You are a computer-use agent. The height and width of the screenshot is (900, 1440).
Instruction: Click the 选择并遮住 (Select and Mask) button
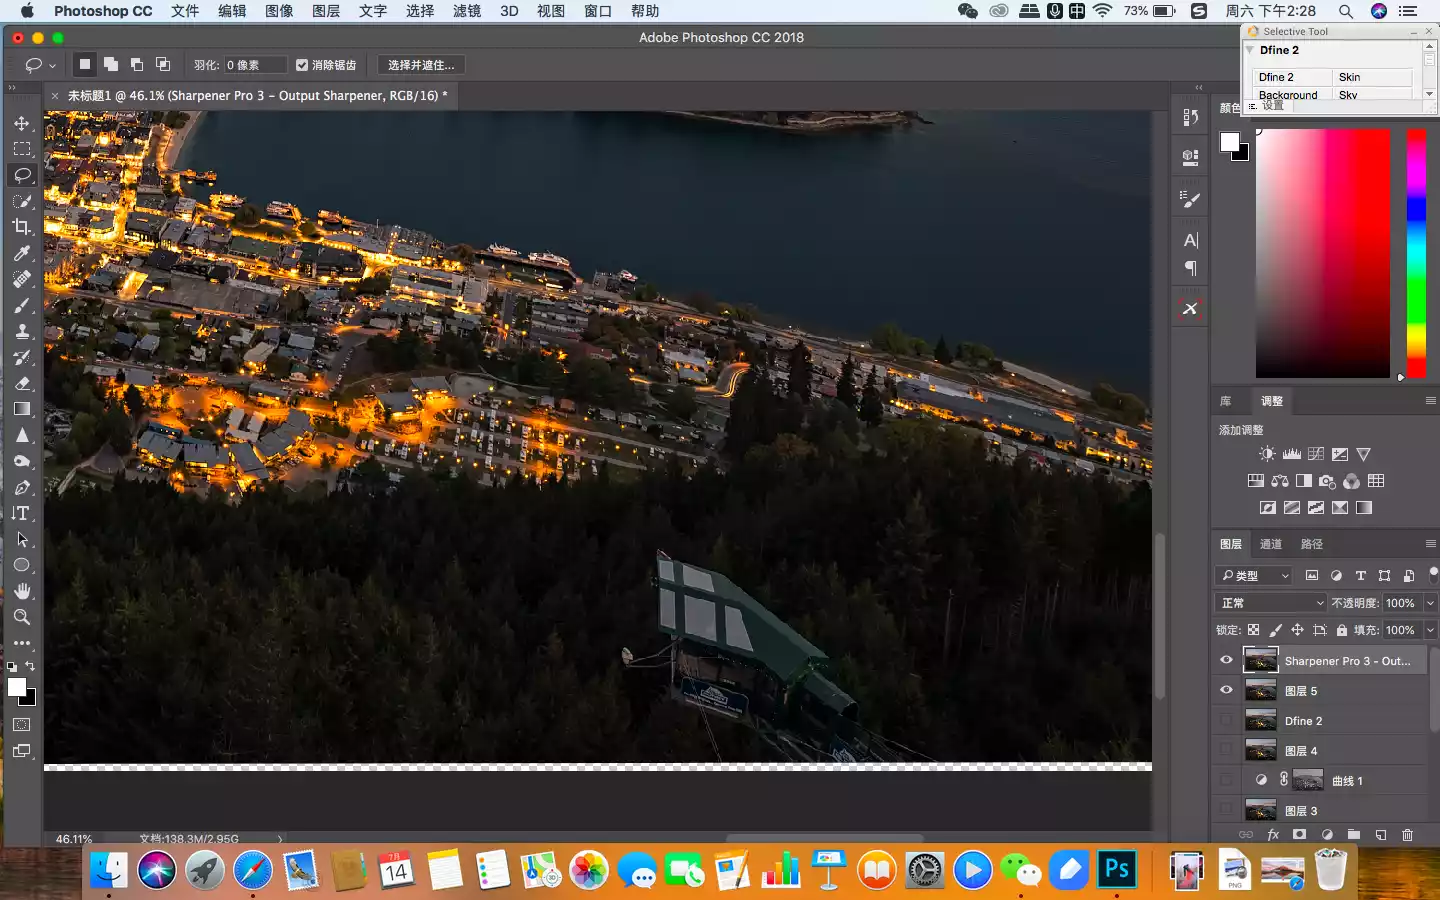click(420, 65)
